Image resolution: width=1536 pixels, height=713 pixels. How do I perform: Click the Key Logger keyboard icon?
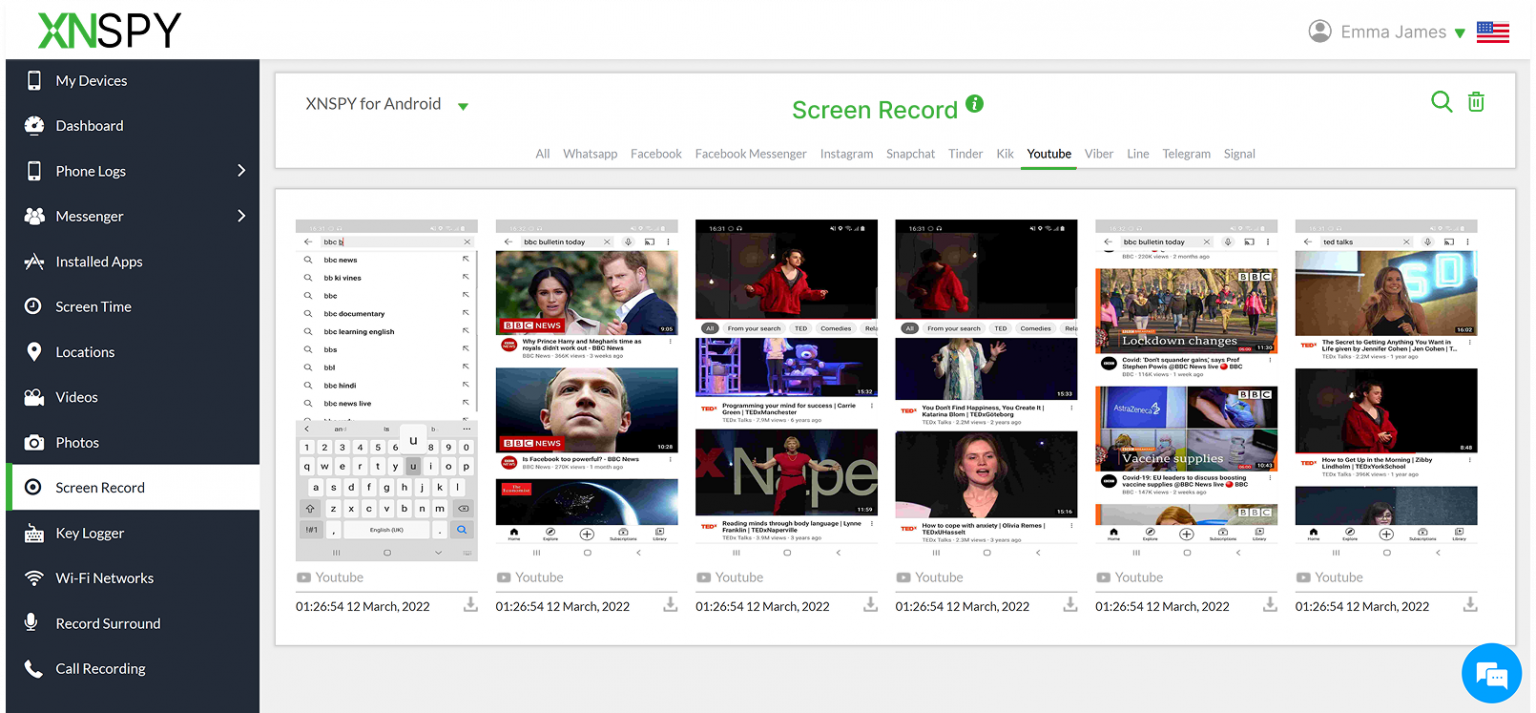click(34, 533)
